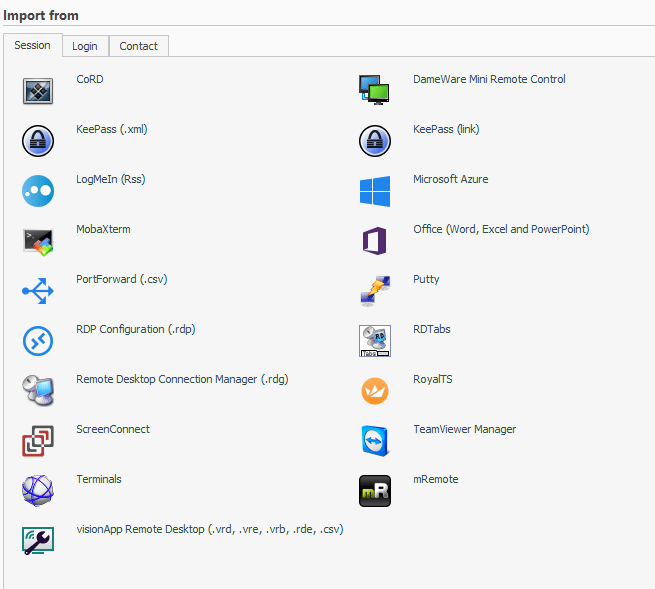Click the RDTabs icon

(x=374, y=341)
